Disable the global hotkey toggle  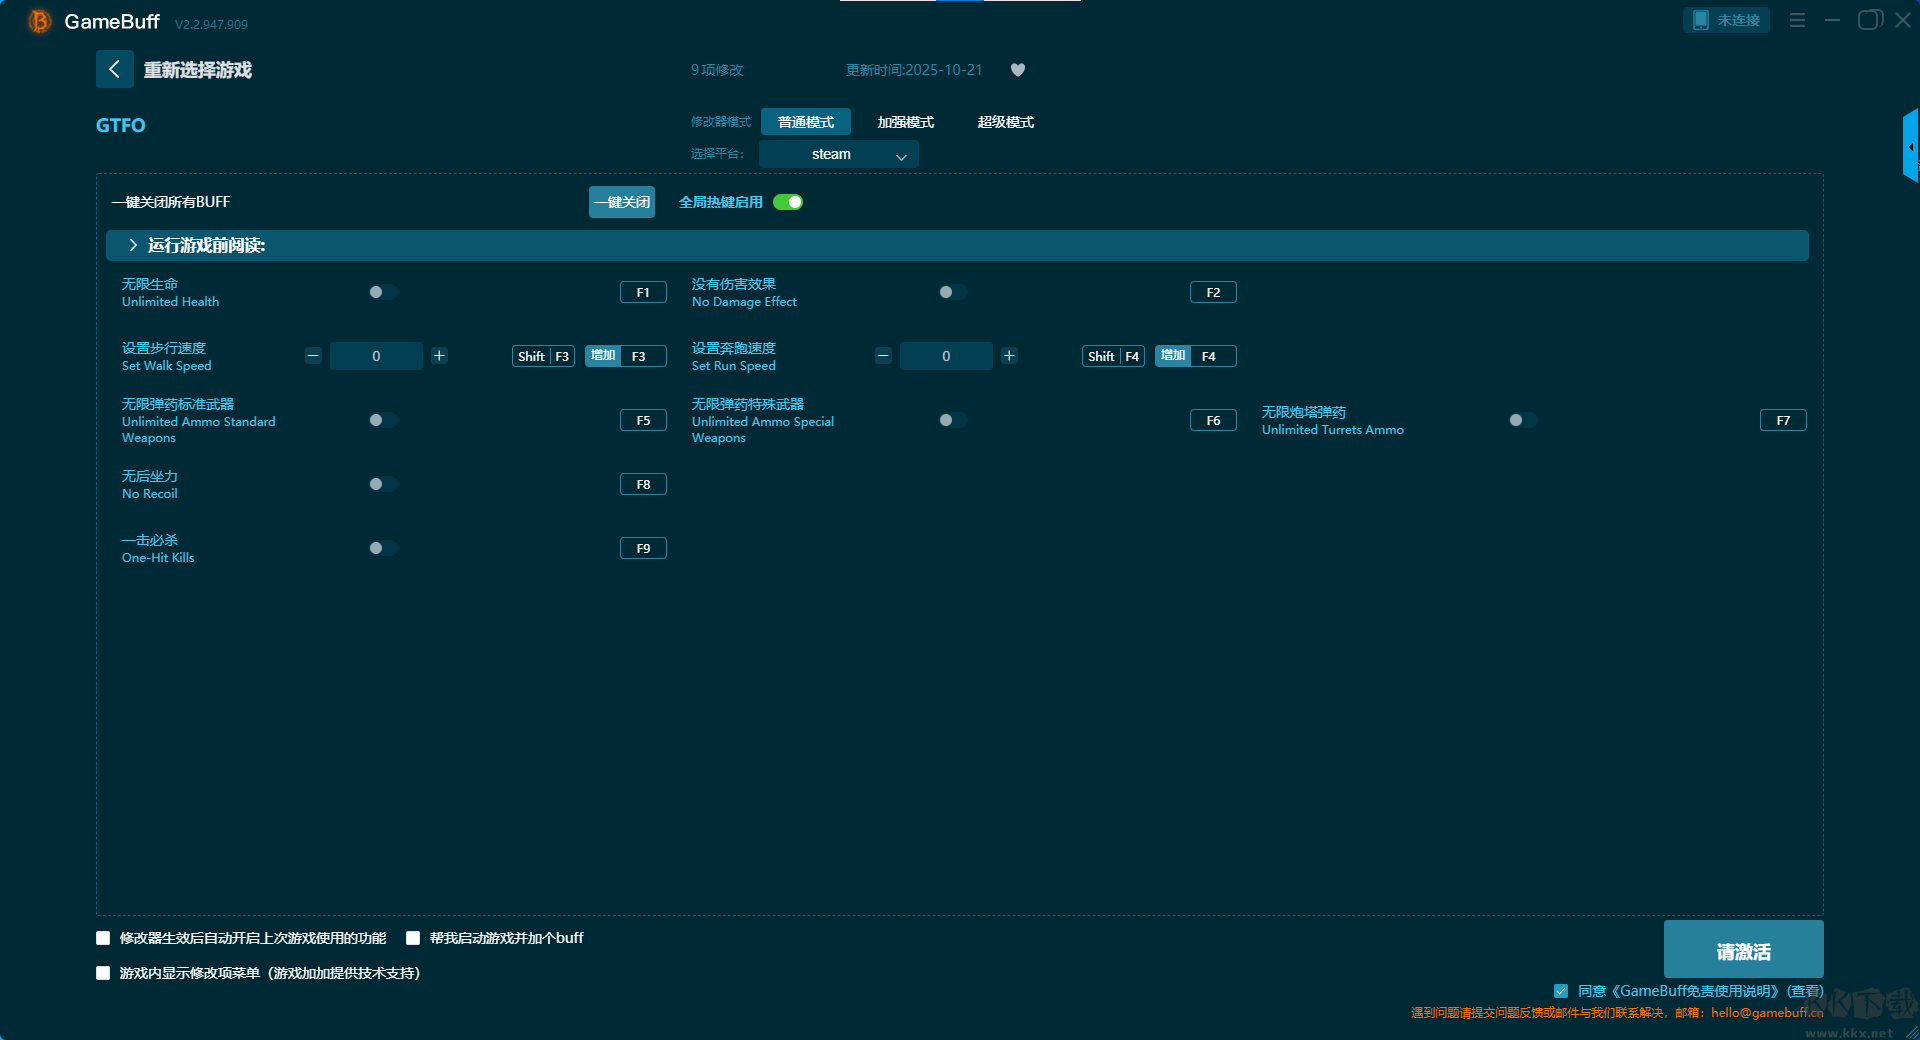788,202
